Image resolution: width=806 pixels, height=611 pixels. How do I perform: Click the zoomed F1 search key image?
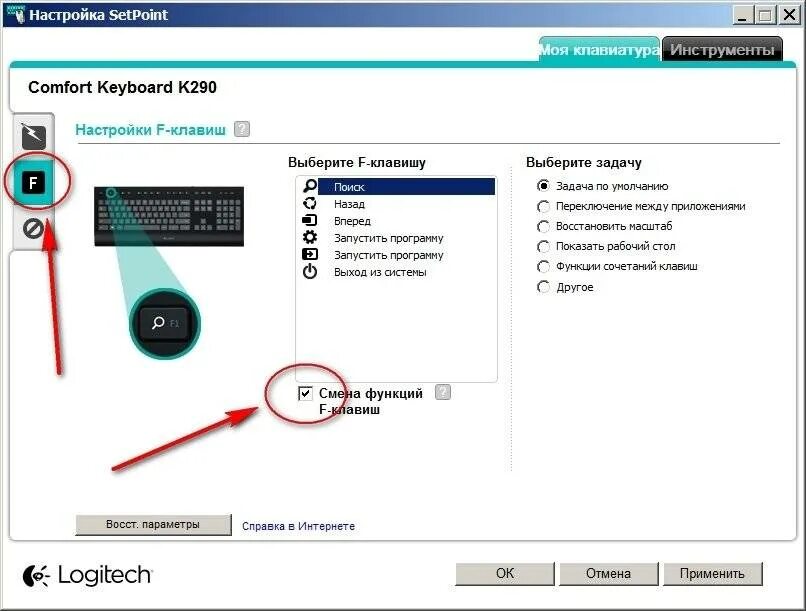[164, 323]
